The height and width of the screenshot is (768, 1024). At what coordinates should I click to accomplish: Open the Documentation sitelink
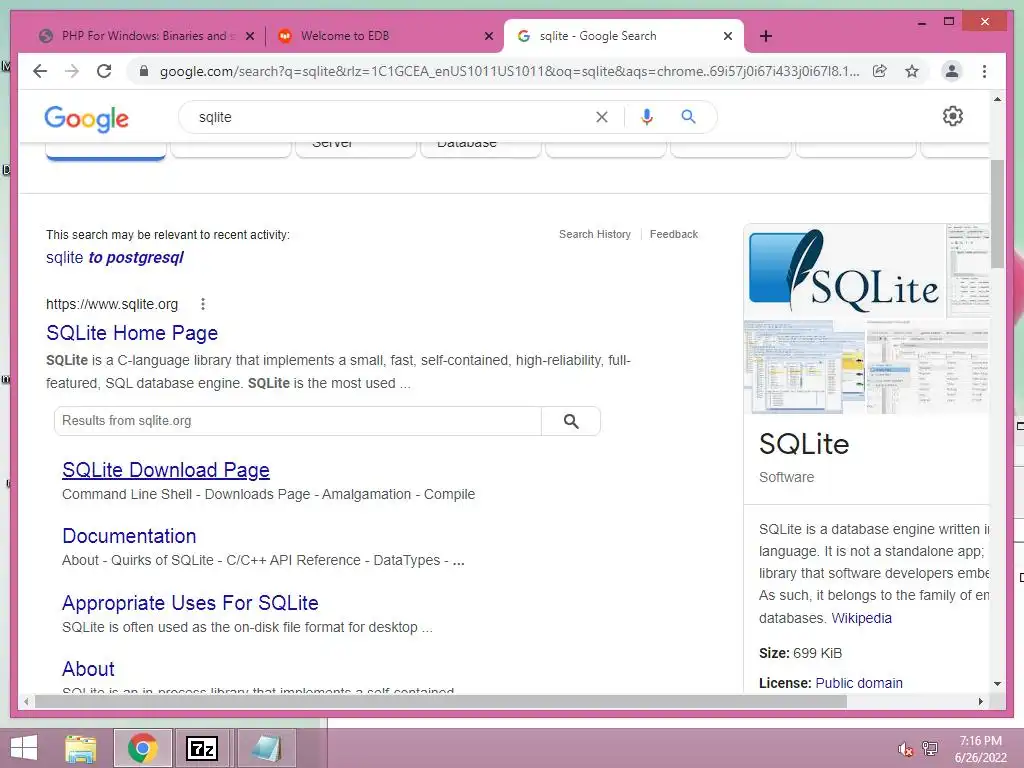(129, 536)
